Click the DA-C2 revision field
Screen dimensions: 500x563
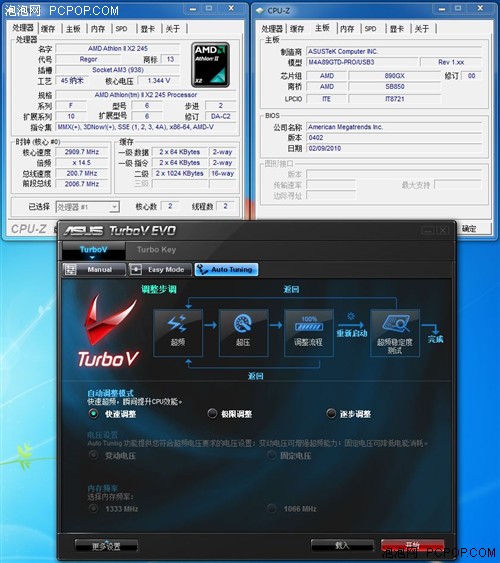click(x=221, y=116)
